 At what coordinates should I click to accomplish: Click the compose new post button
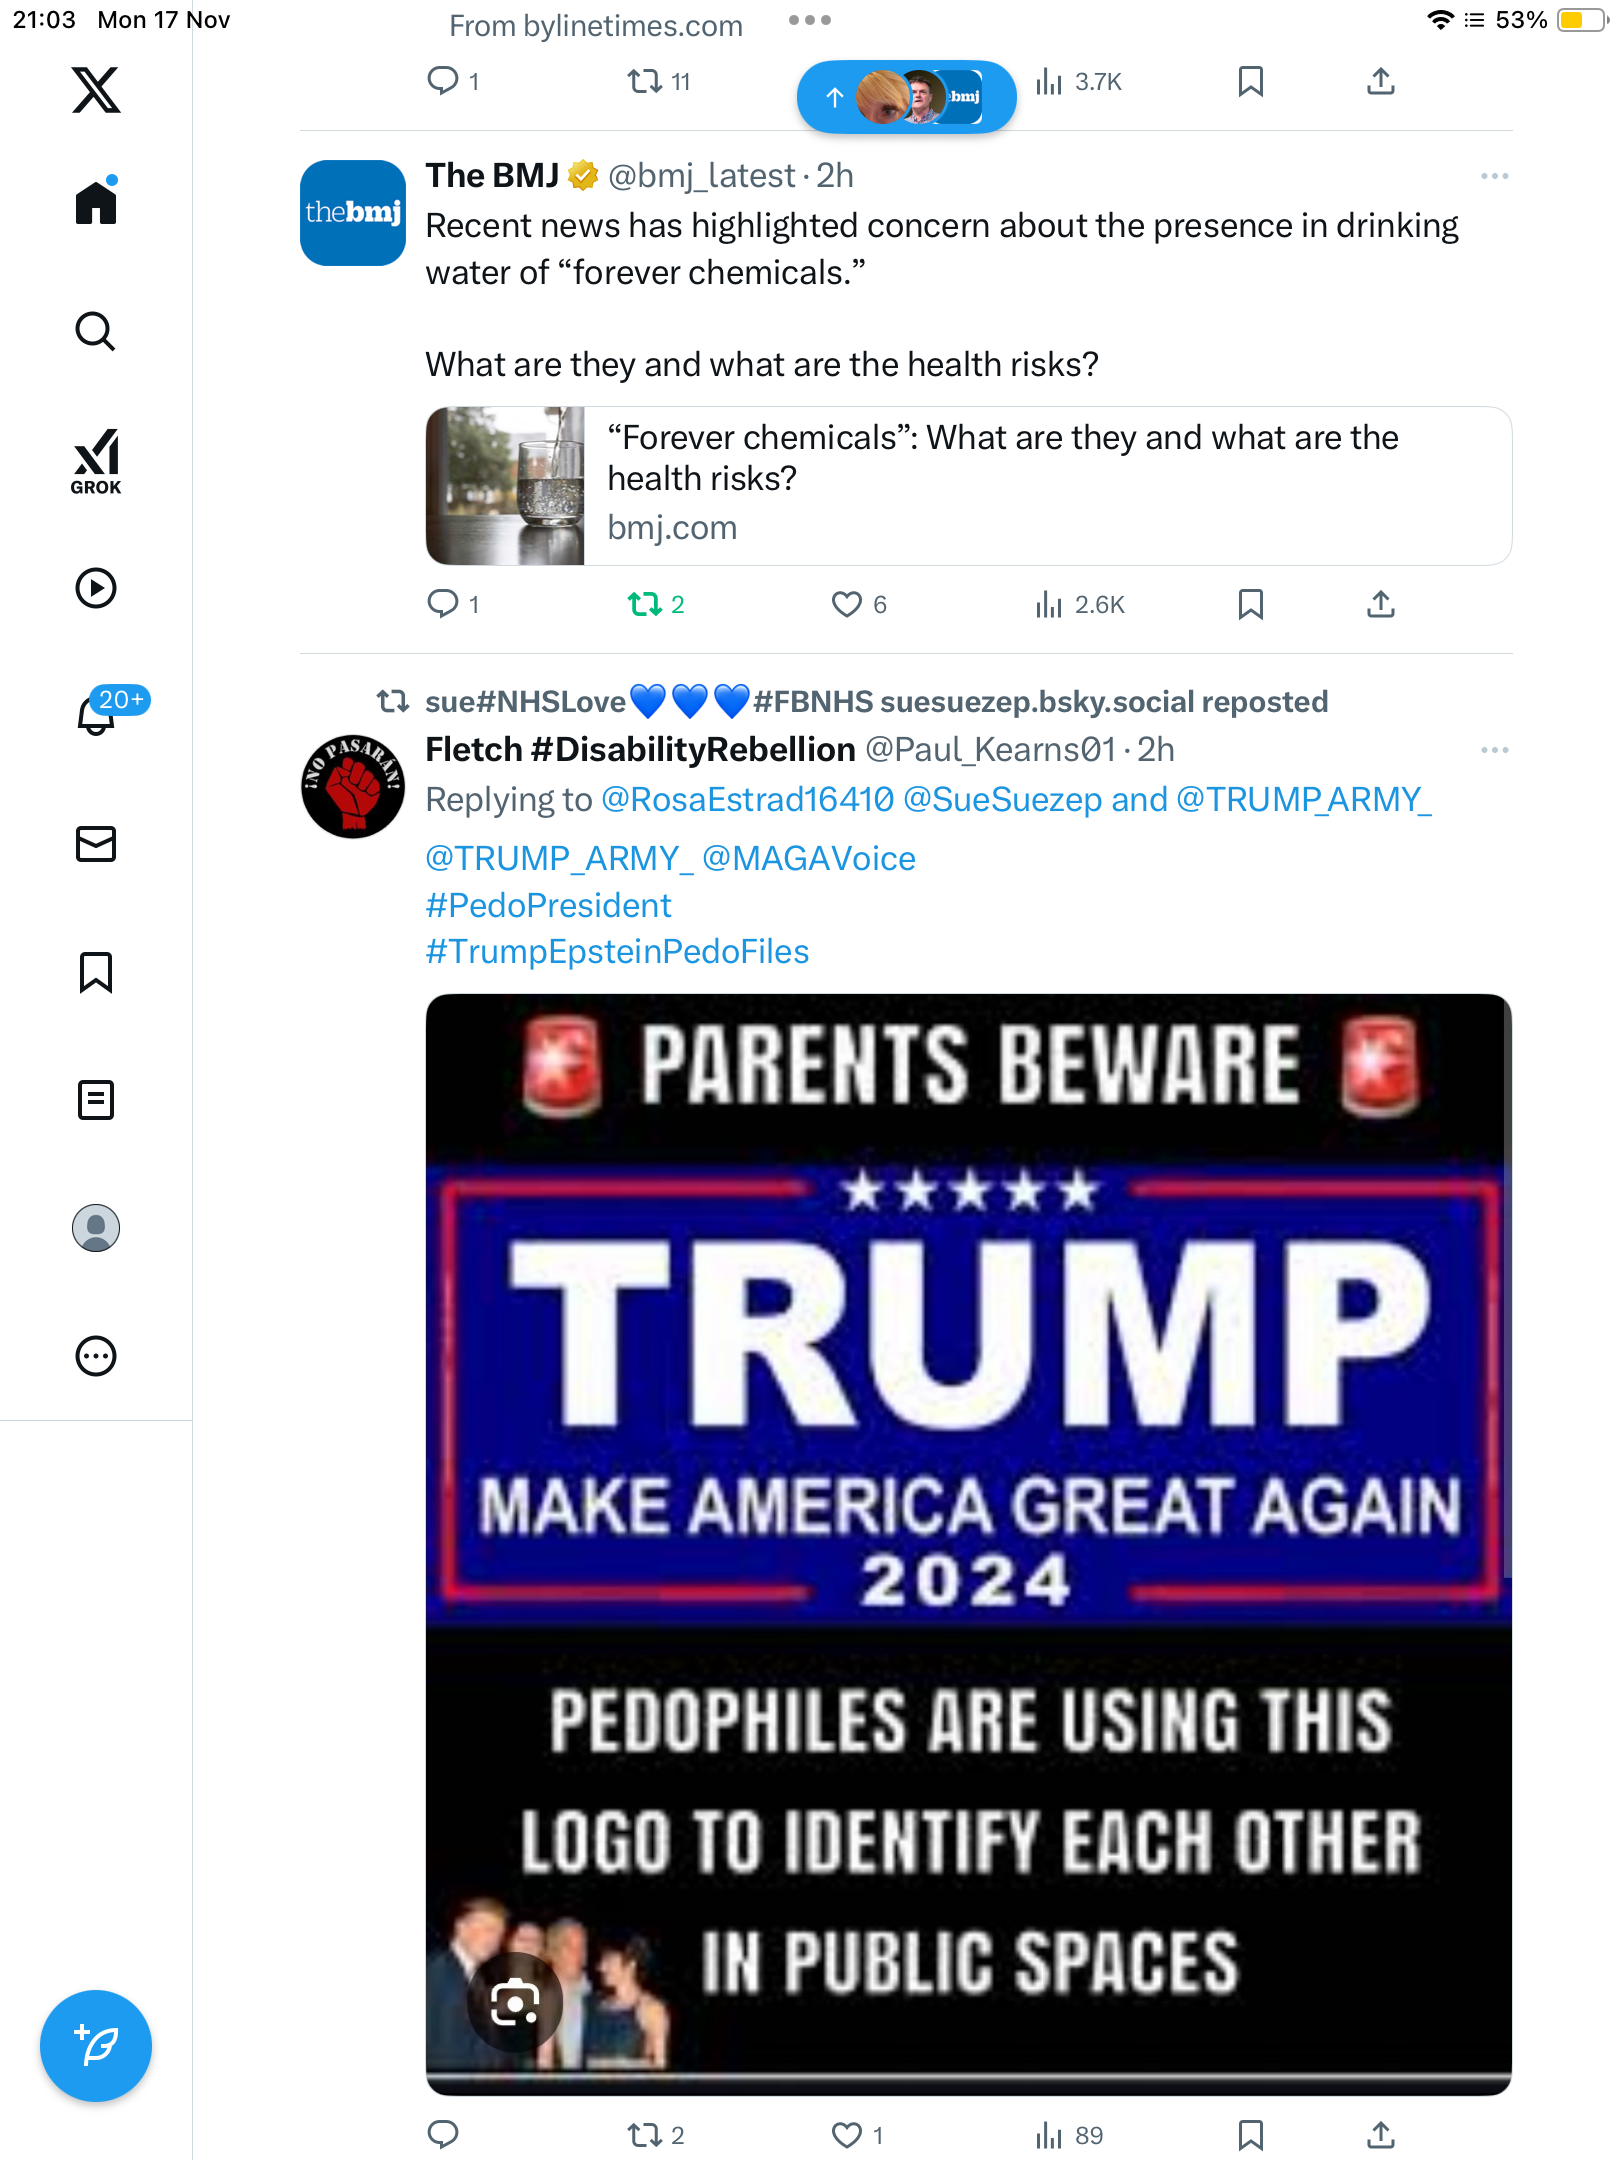click(96, 2046)
